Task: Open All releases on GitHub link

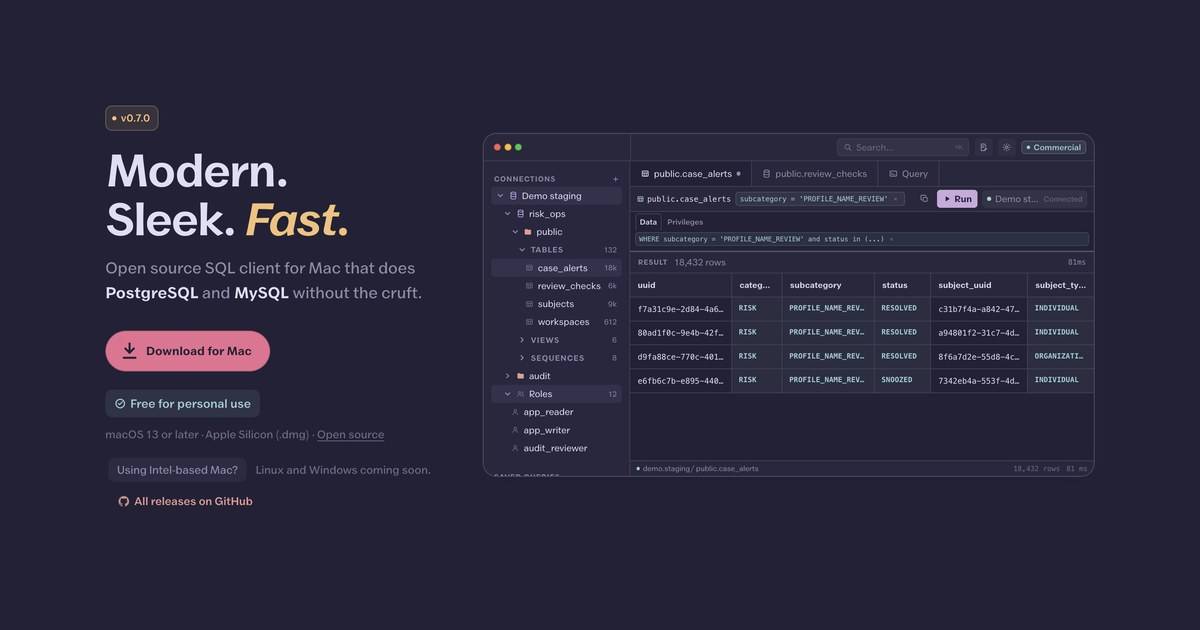Action: pos(185,501)
